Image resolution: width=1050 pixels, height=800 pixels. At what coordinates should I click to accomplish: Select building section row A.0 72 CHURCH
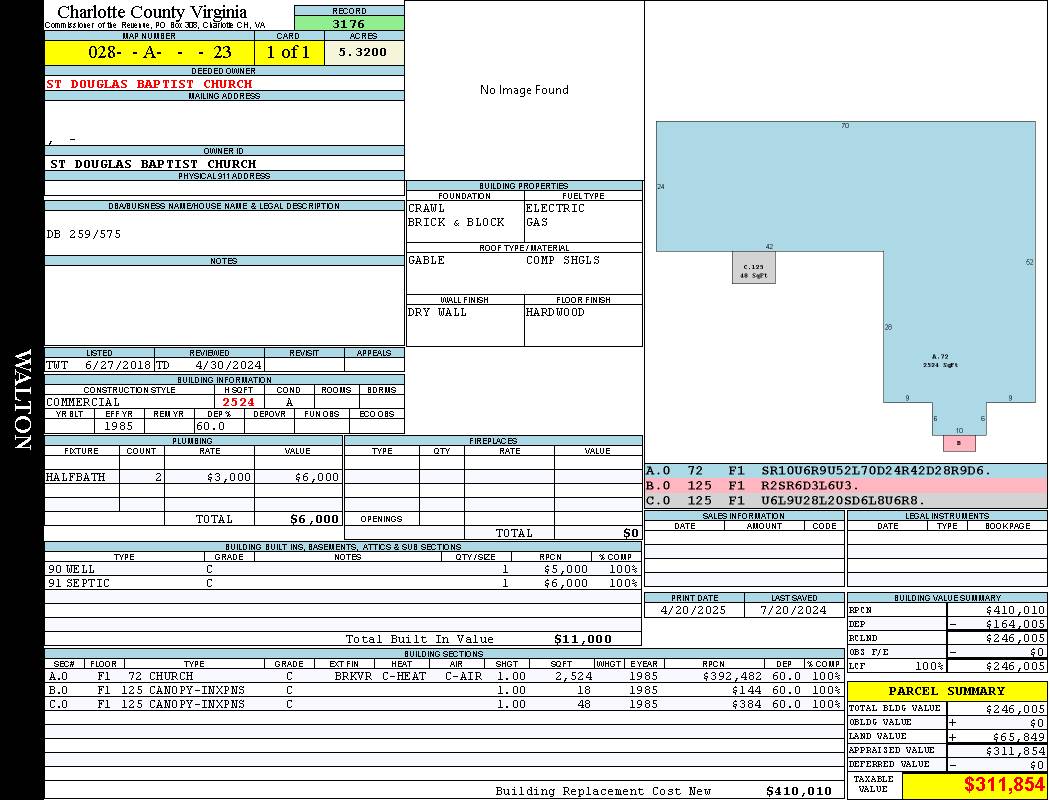[444, 677]
